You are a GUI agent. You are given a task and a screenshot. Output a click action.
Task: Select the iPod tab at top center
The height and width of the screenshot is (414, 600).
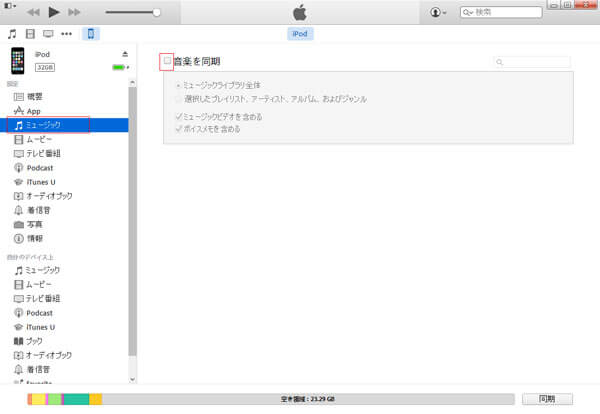(x=300, y=34)
